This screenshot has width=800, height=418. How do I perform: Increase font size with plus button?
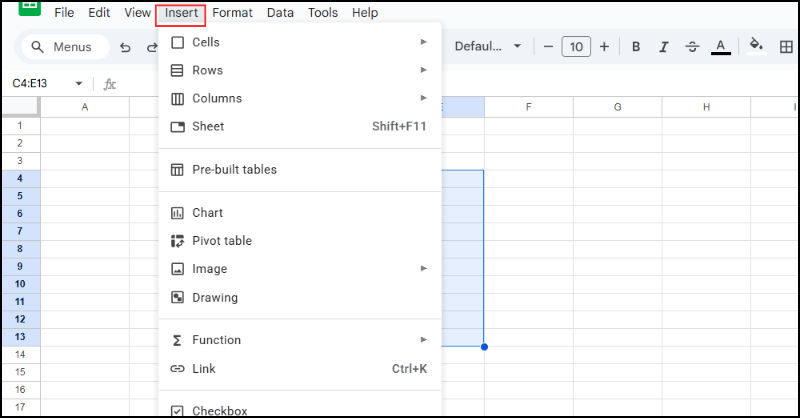604,47
